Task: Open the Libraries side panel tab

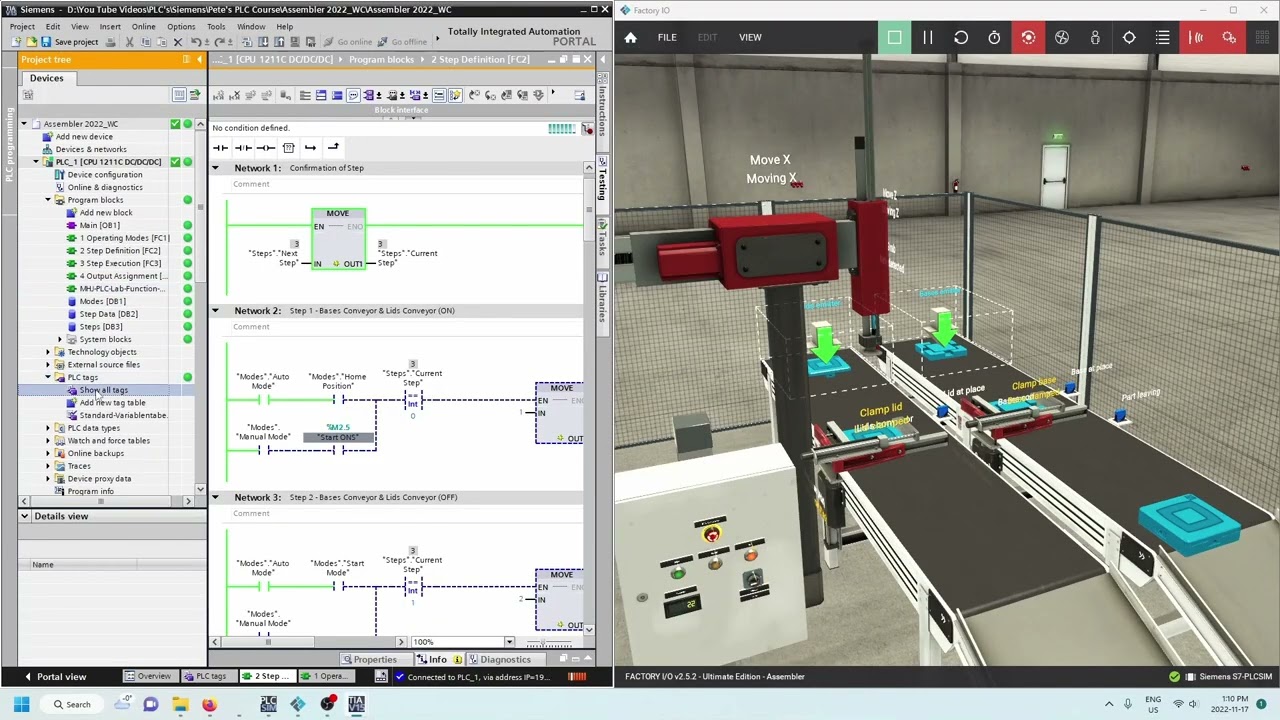Action: pos(602,297)
